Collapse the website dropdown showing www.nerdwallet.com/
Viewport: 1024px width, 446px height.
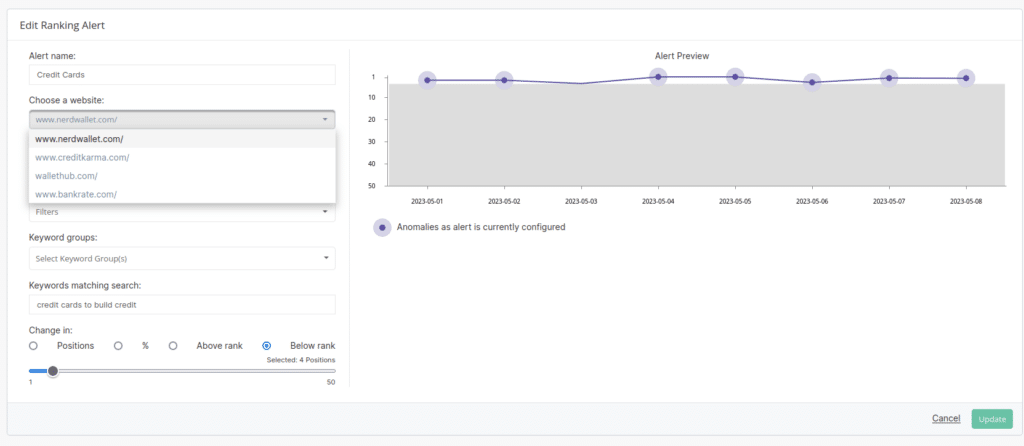click(x=182, y=119)
